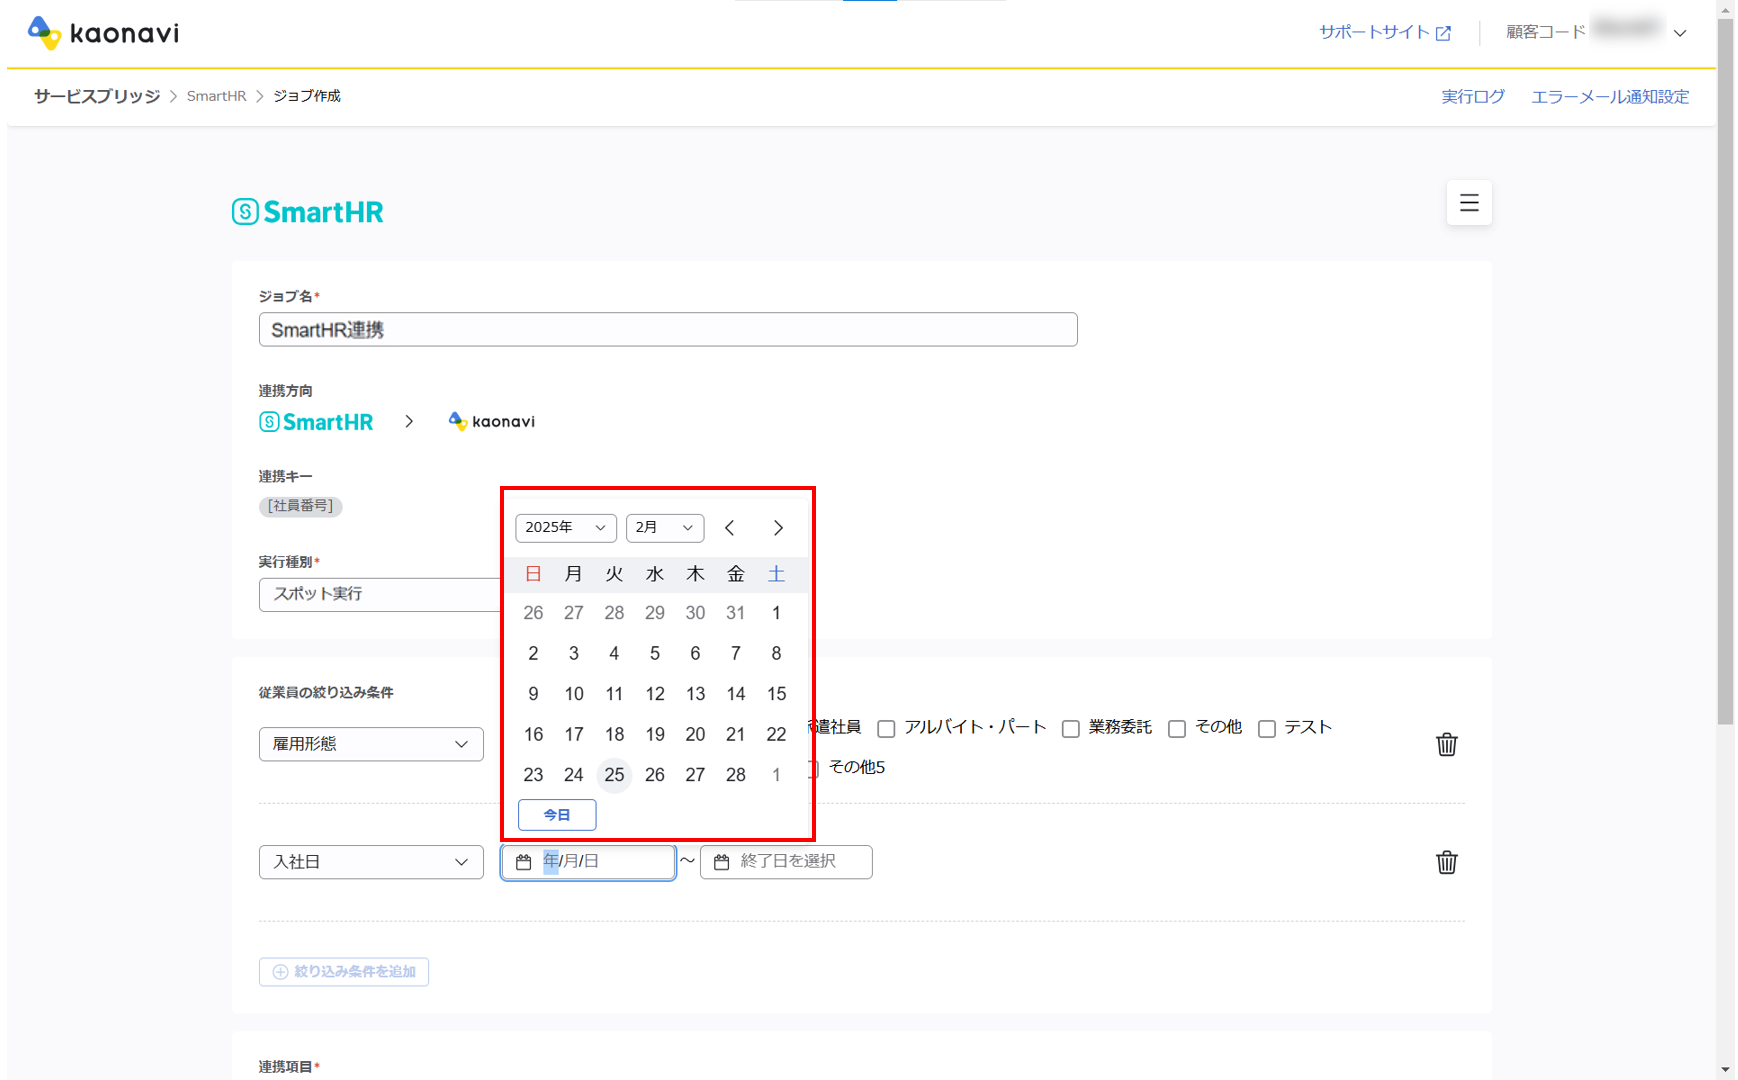Select January 31 in calendar
The image size is (1738, 1080).
[736, 613]
